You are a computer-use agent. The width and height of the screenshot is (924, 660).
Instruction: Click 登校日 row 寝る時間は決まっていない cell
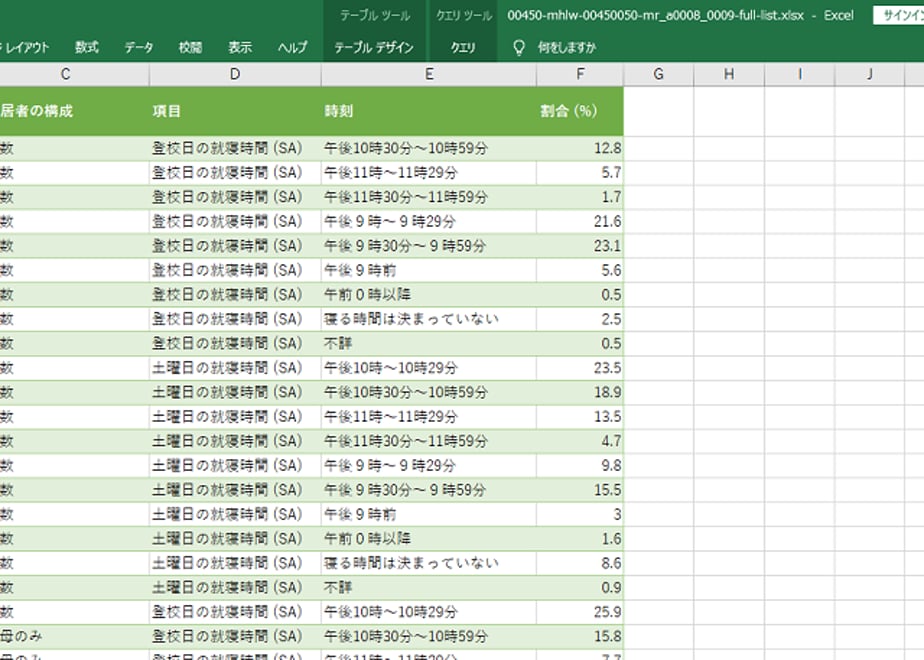click(429, 319)
